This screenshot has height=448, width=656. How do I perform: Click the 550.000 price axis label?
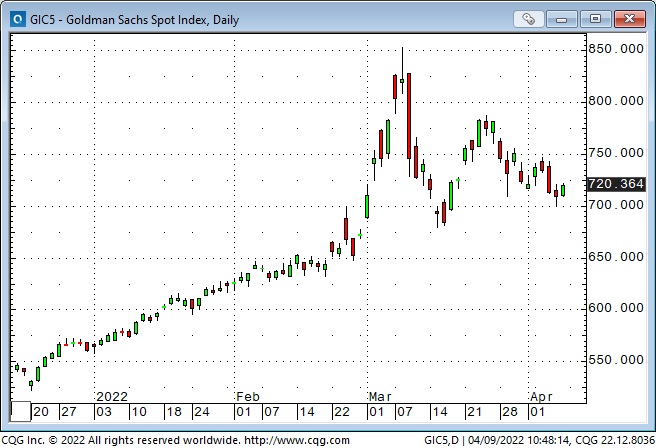[x=616, y=360]
